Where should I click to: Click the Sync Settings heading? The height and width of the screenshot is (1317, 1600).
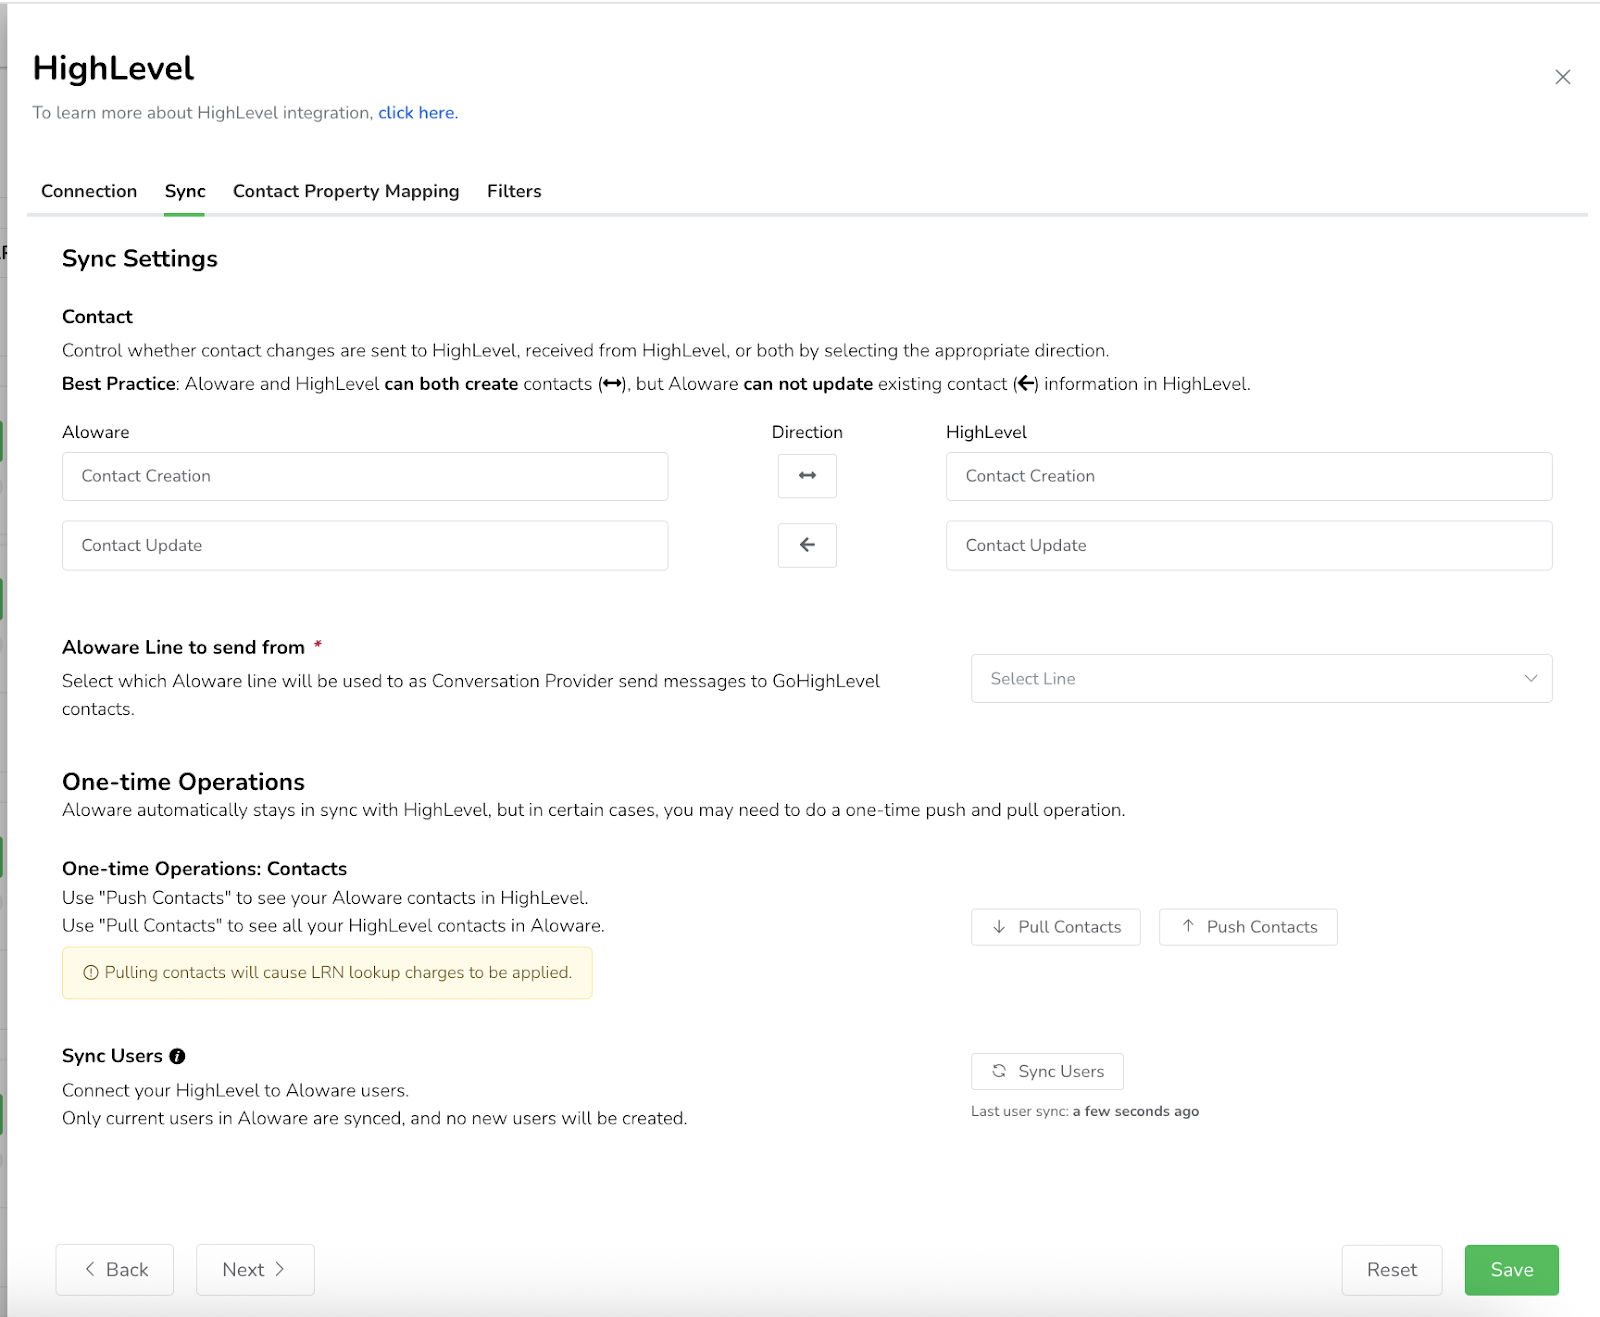point(140,259)
